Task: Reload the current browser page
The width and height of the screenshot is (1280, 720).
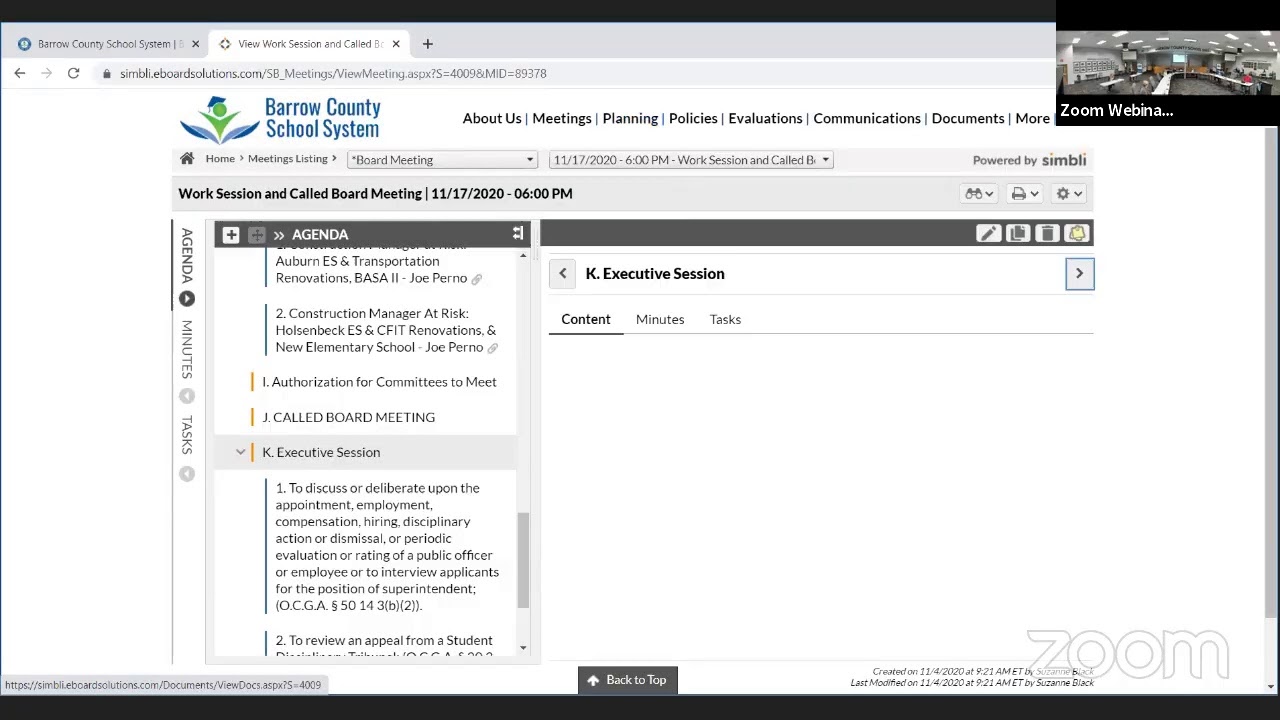Action: [73, 73]
